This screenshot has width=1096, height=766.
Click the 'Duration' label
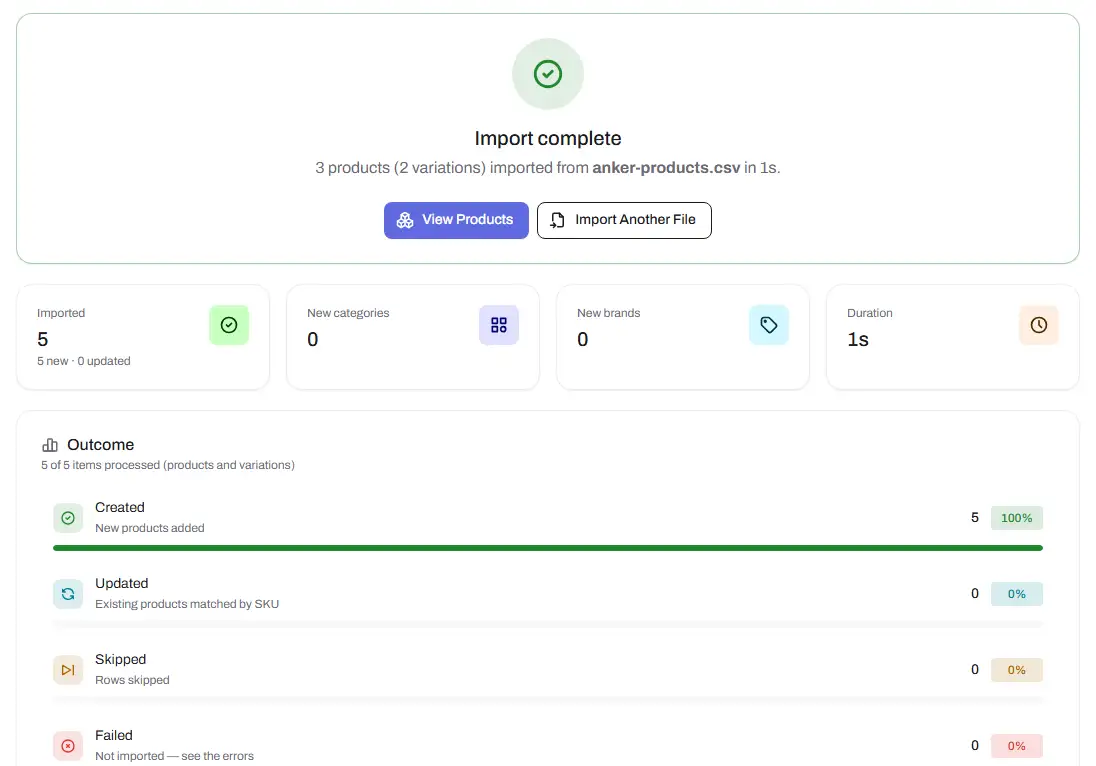tap(870, 313)
